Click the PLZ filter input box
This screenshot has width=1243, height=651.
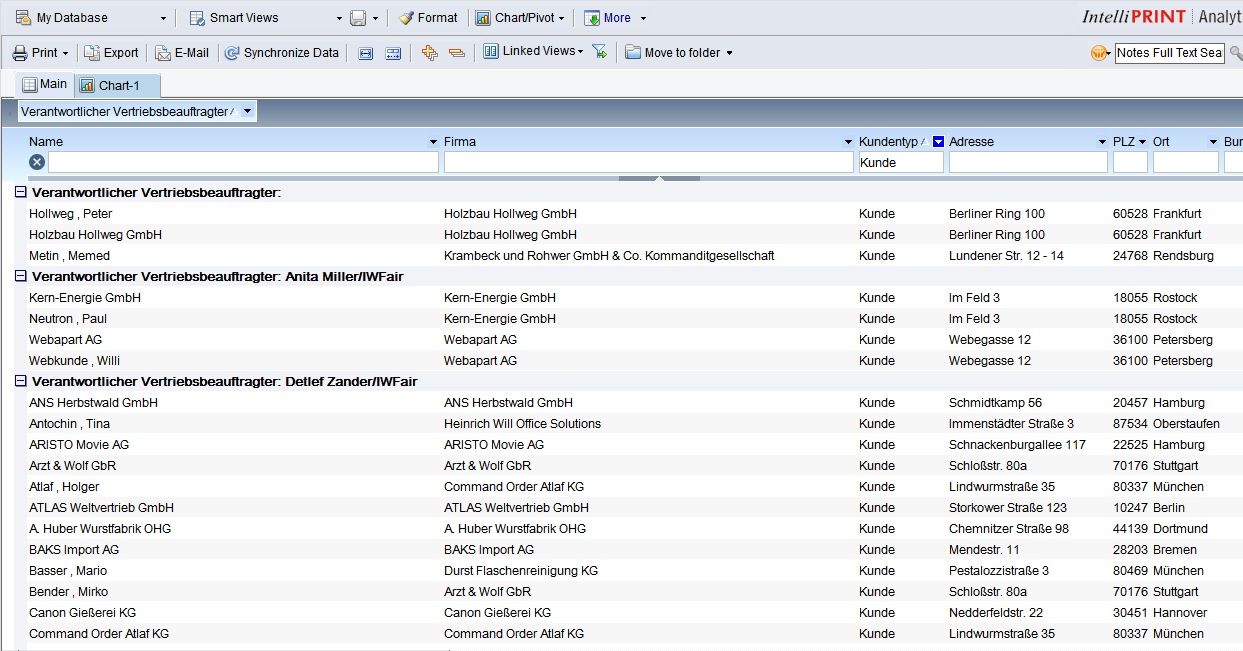tap(1130, 162)
